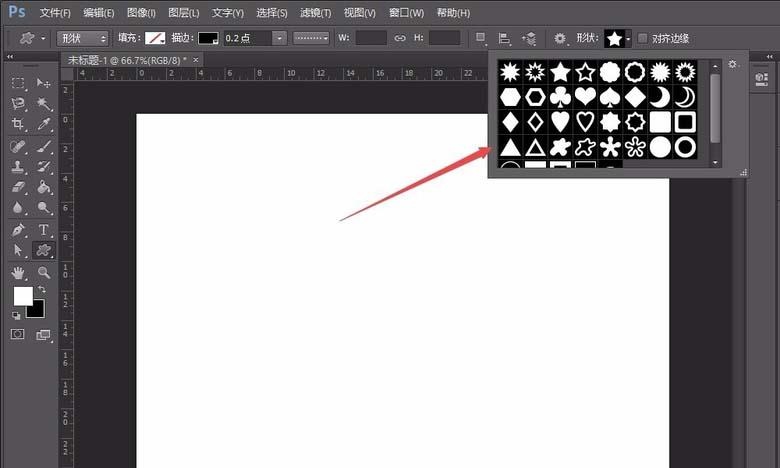Viewport: 780px width, 468px height.
Task: Change the screen mode
Action: point(43,335)
